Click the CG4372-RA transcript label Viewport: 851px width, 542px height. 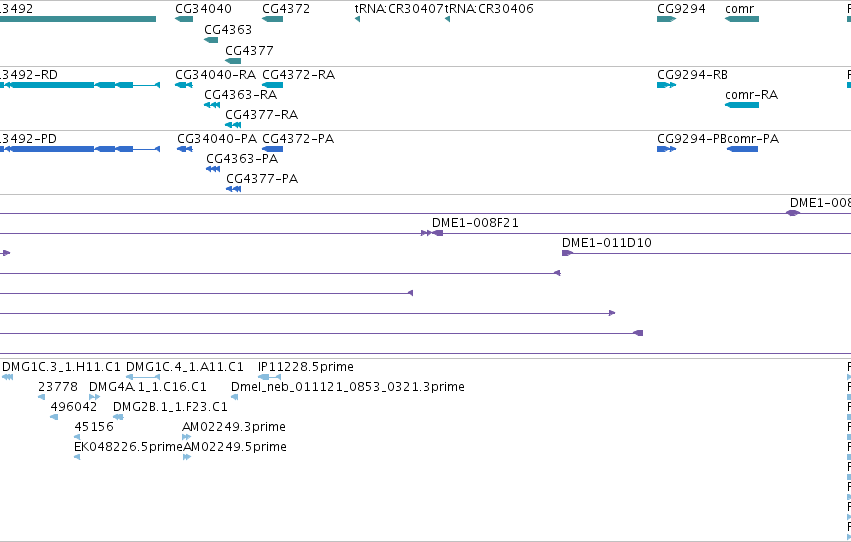tap(299, 74)
